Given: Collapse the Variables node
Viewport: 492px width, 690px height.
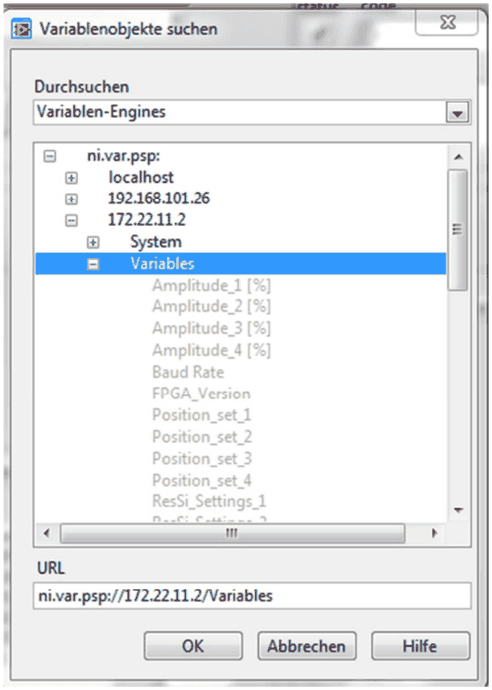Looking at the screenshot, I should (93, 264).
